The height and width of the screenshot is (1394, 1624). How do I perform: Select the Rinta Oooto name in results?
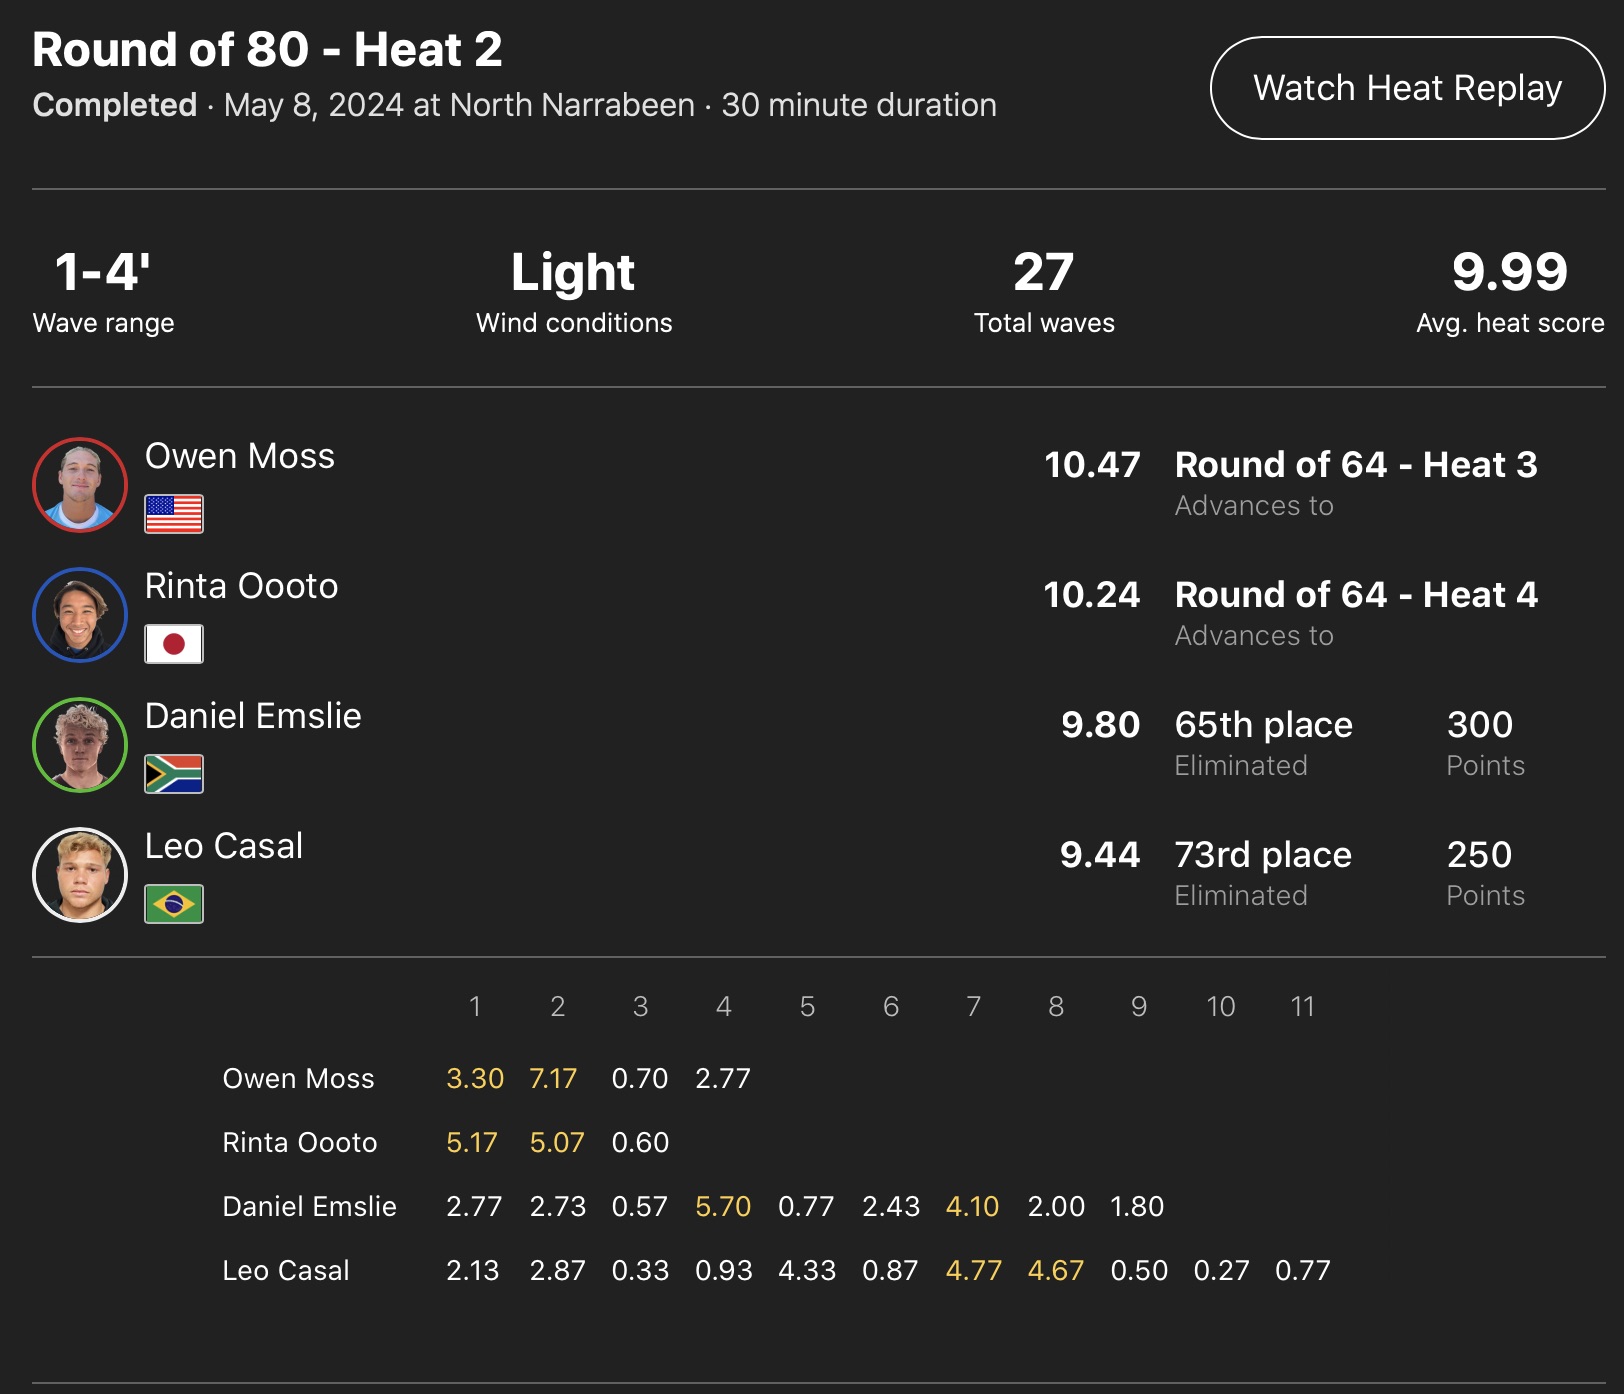tap(242, 586)
